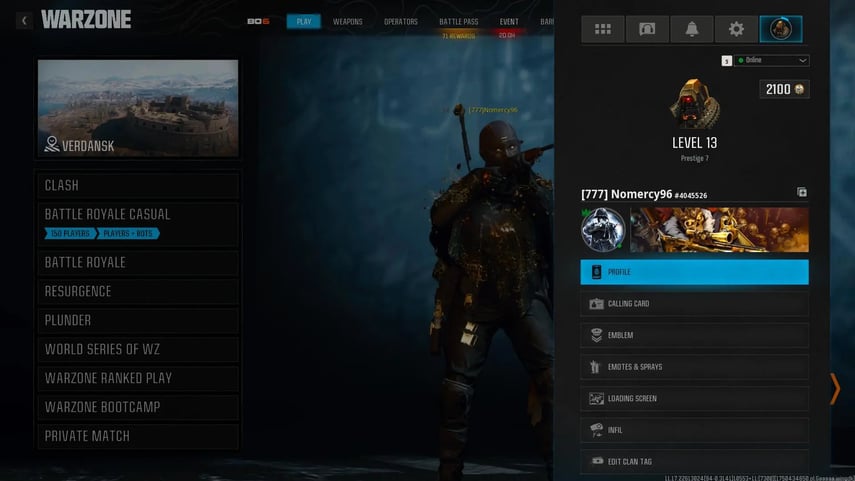
Task: Open the settings gear icon
Action: 736,29
